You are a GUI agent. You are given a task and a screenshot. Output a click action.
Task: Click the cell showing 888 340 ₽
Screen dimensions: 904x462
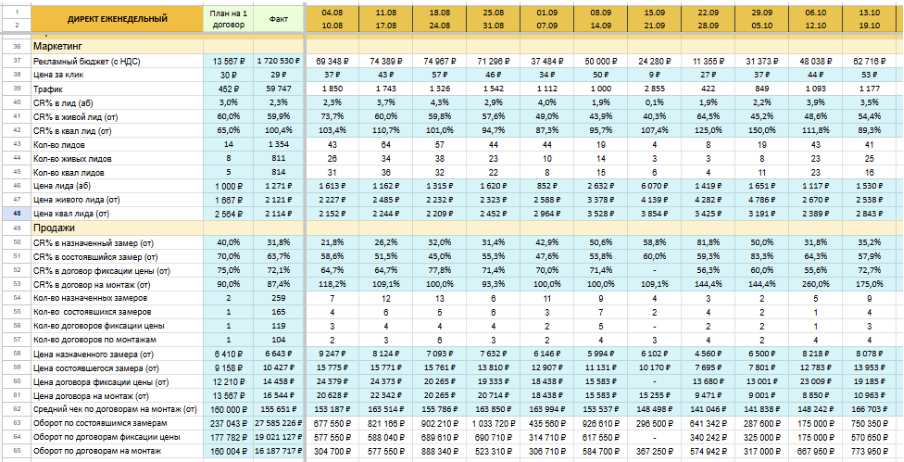440,451
